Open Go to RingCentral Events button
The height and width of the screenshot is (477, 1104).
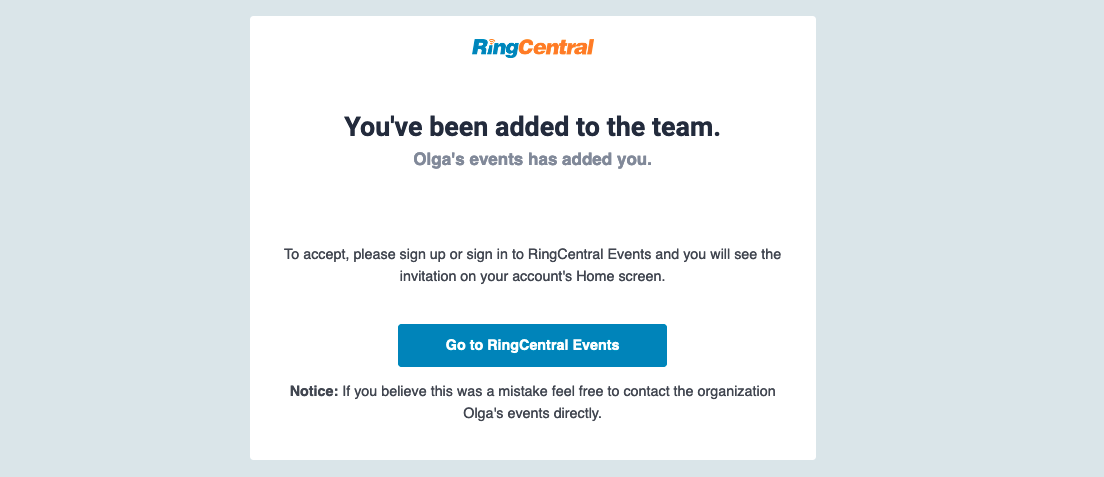(x=532, y=345)
